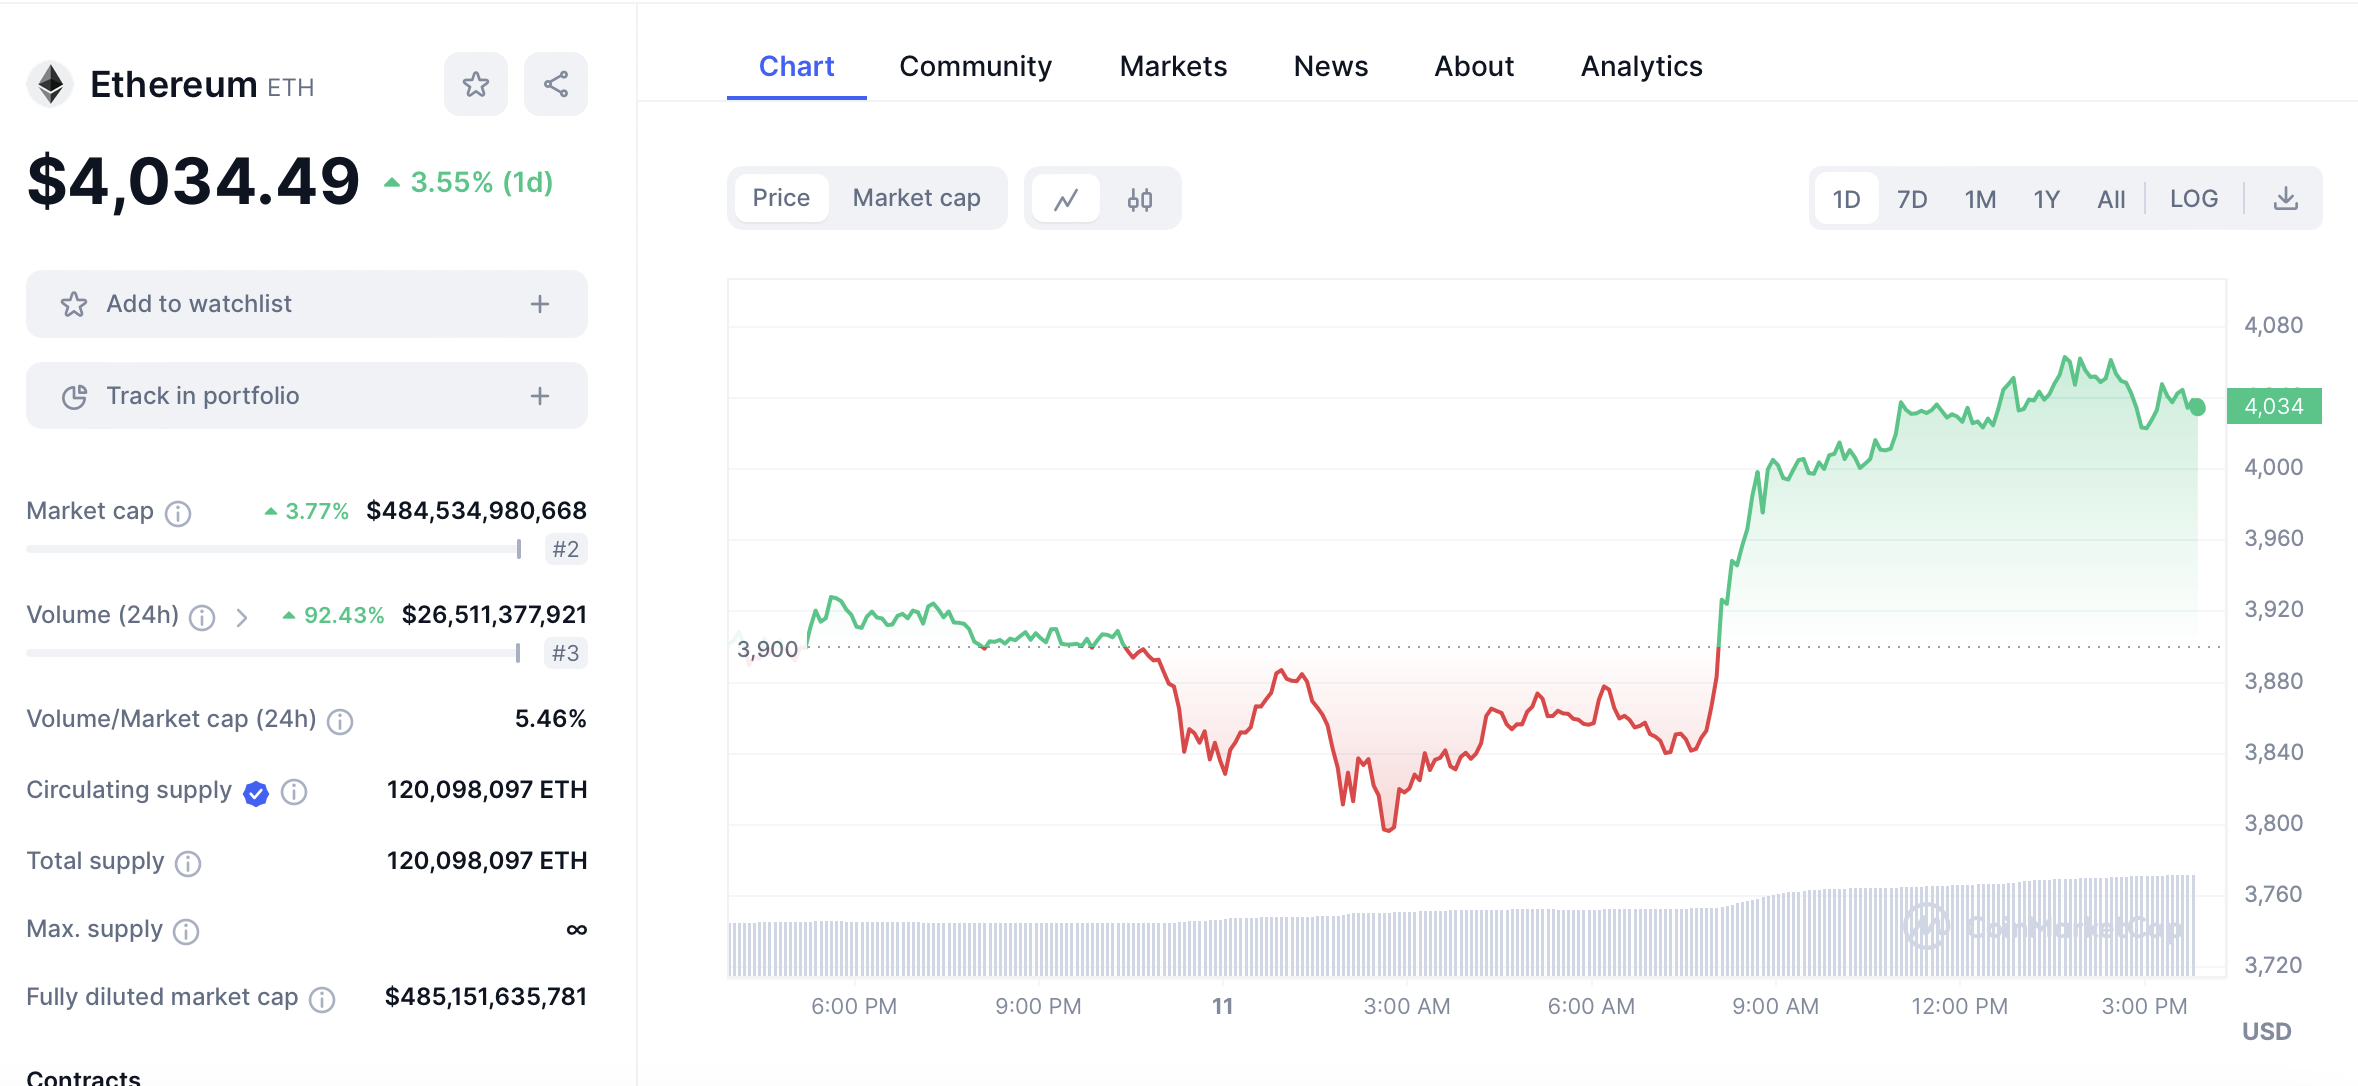Click the info icon by Max. supply
Screen dimensions: 2358x1086
tap(186, 931)
